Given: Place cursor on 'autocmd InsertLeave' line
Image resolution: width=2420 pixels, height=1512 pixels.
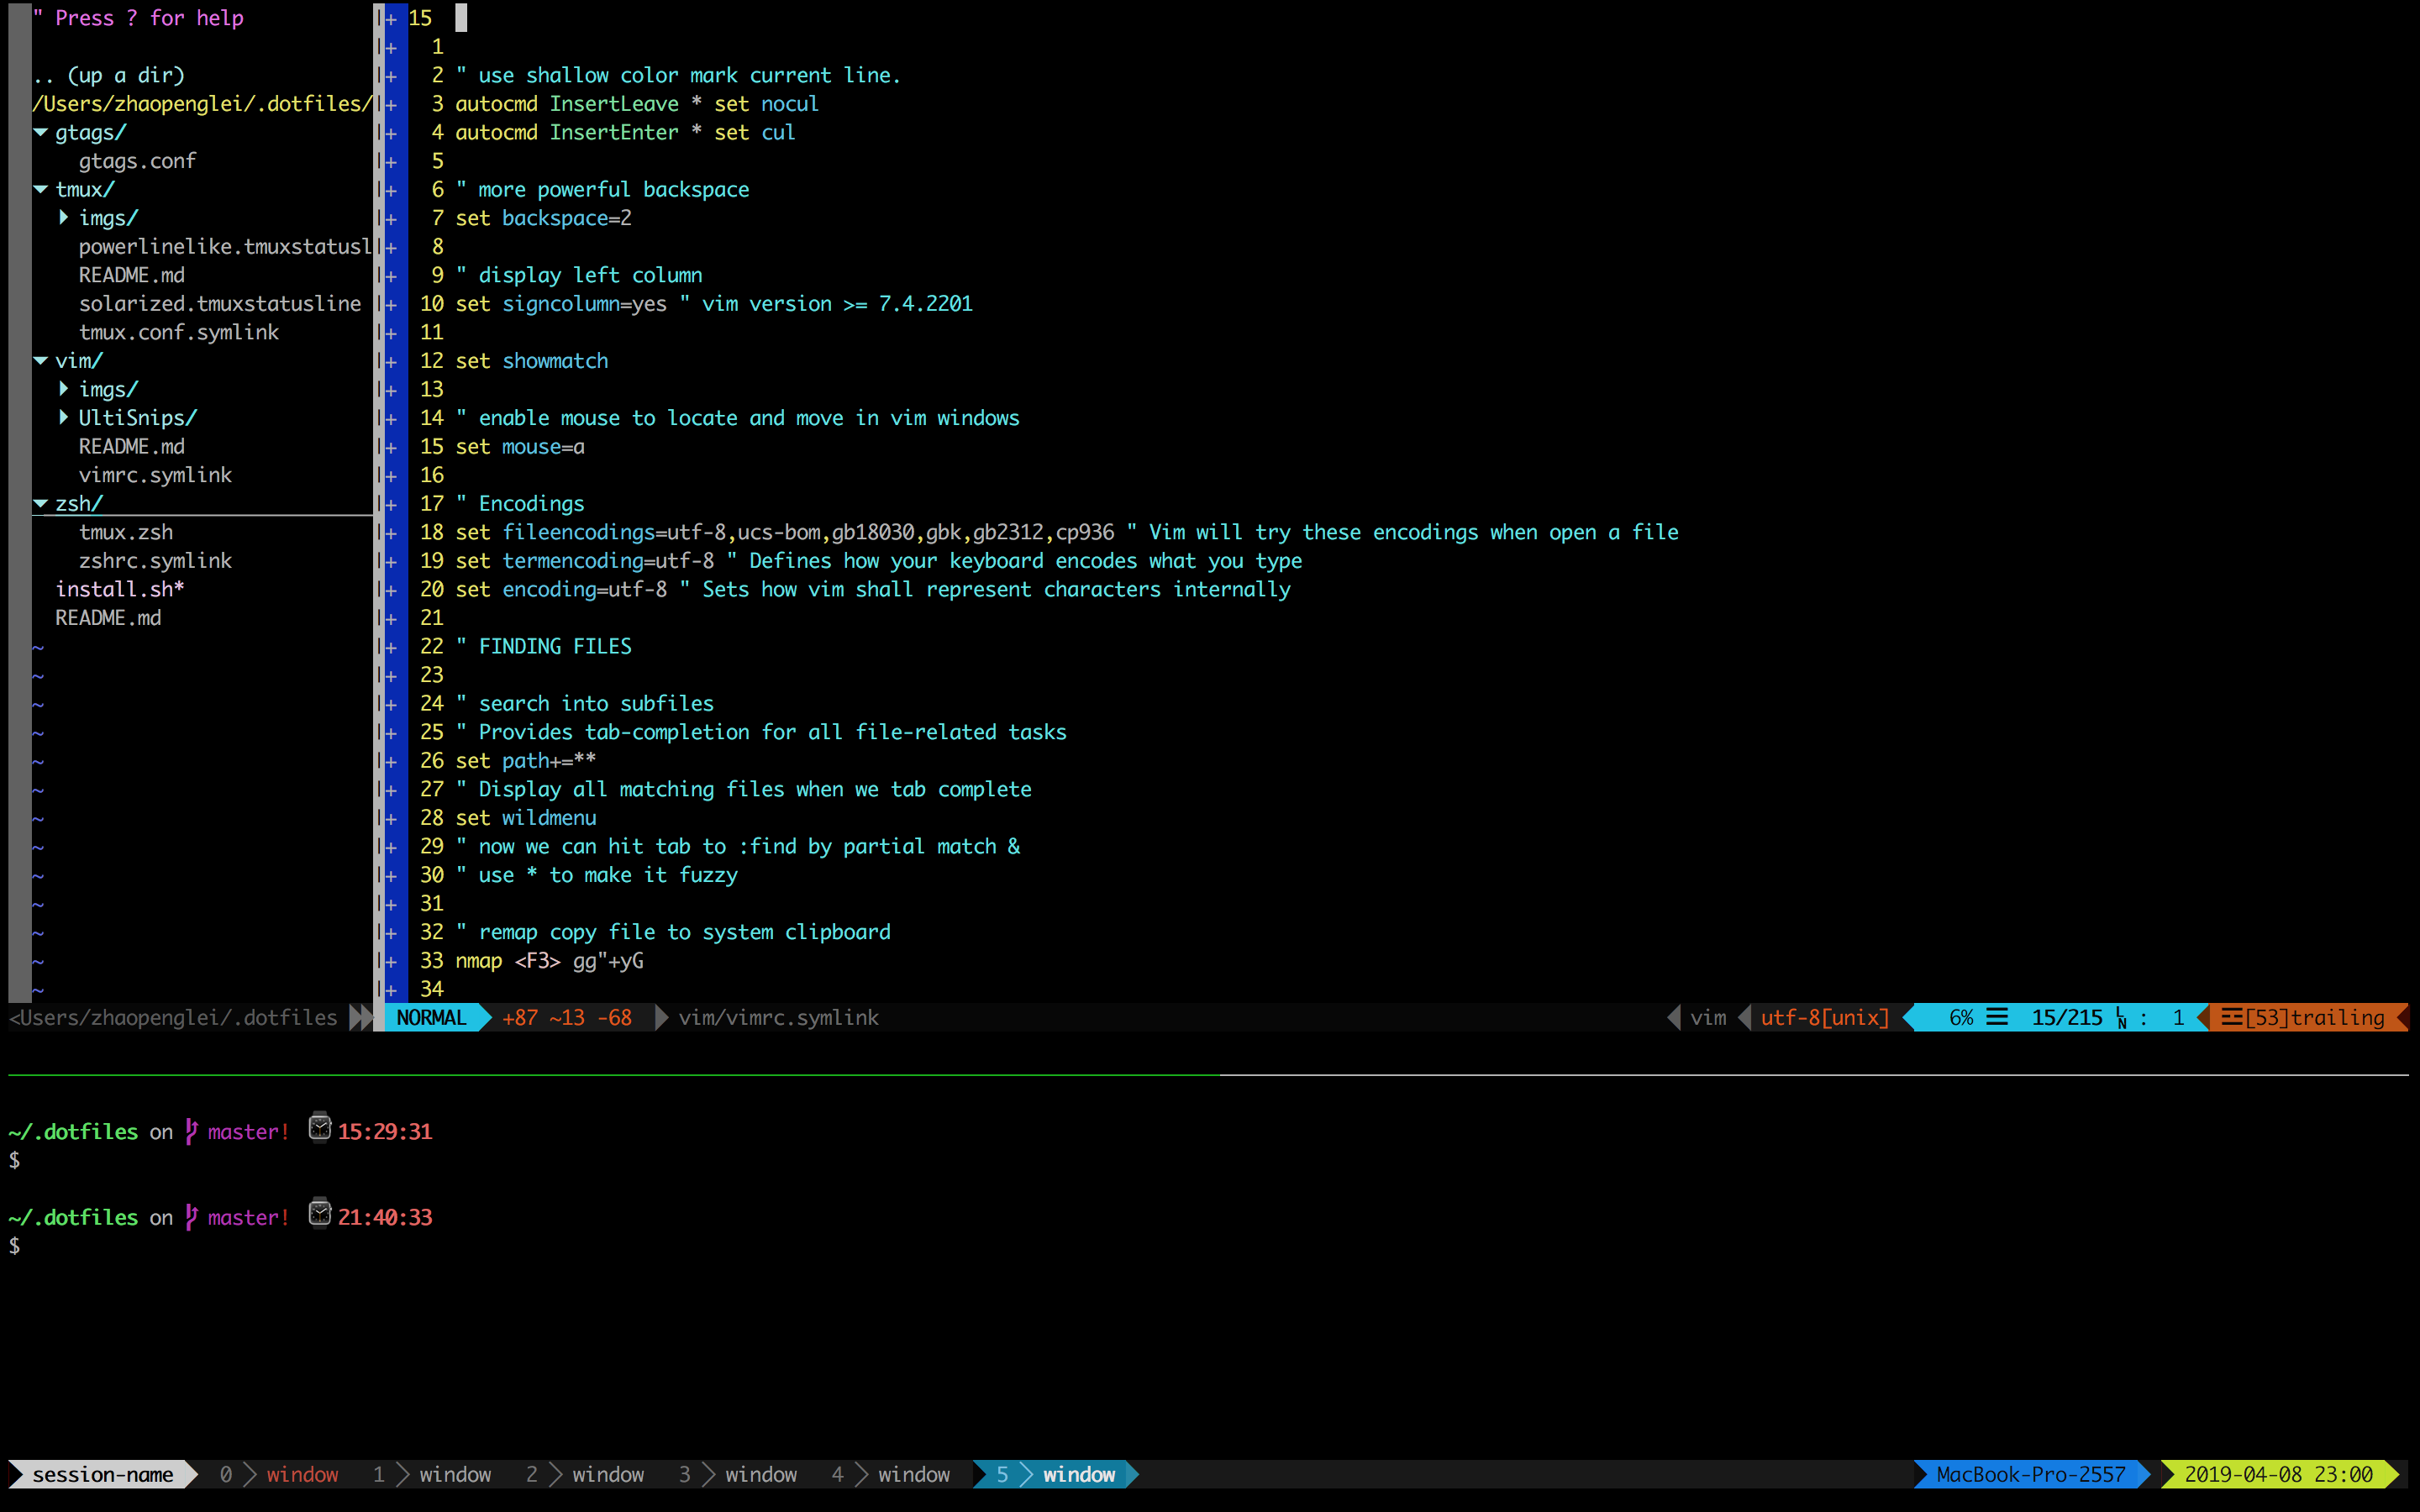Looking at the screenshot, I should click(637, 104).
